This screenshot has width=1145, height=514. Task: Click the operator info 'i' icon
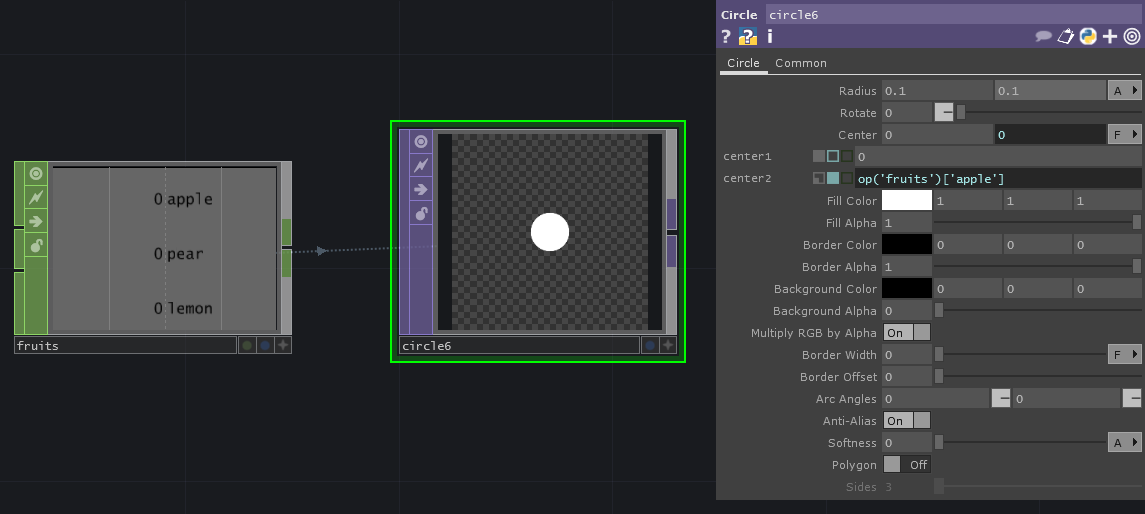click(x=769, y=37)
